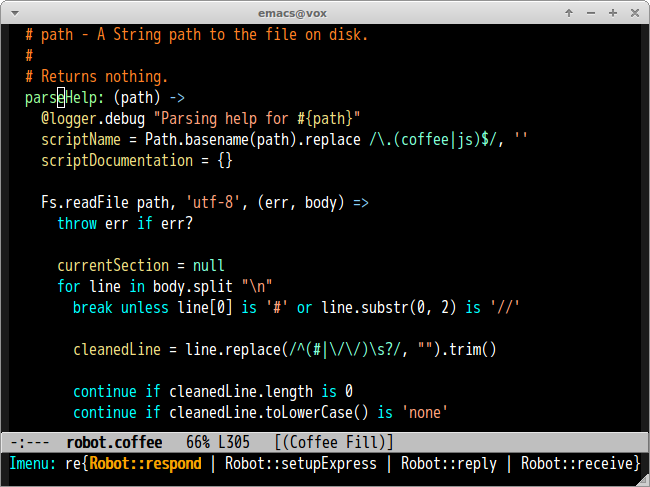The height and width of the screenshot is (487, 650).
Task: Click the Imenu: minibuffer prompt
Action: click(x=32, y=463)
